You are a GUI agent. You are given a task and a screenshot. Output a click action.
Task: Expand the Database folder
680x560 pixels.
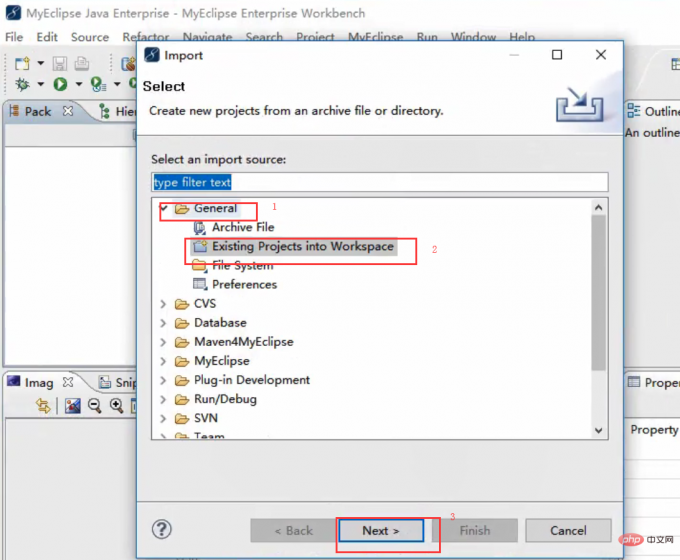point(163,323)
